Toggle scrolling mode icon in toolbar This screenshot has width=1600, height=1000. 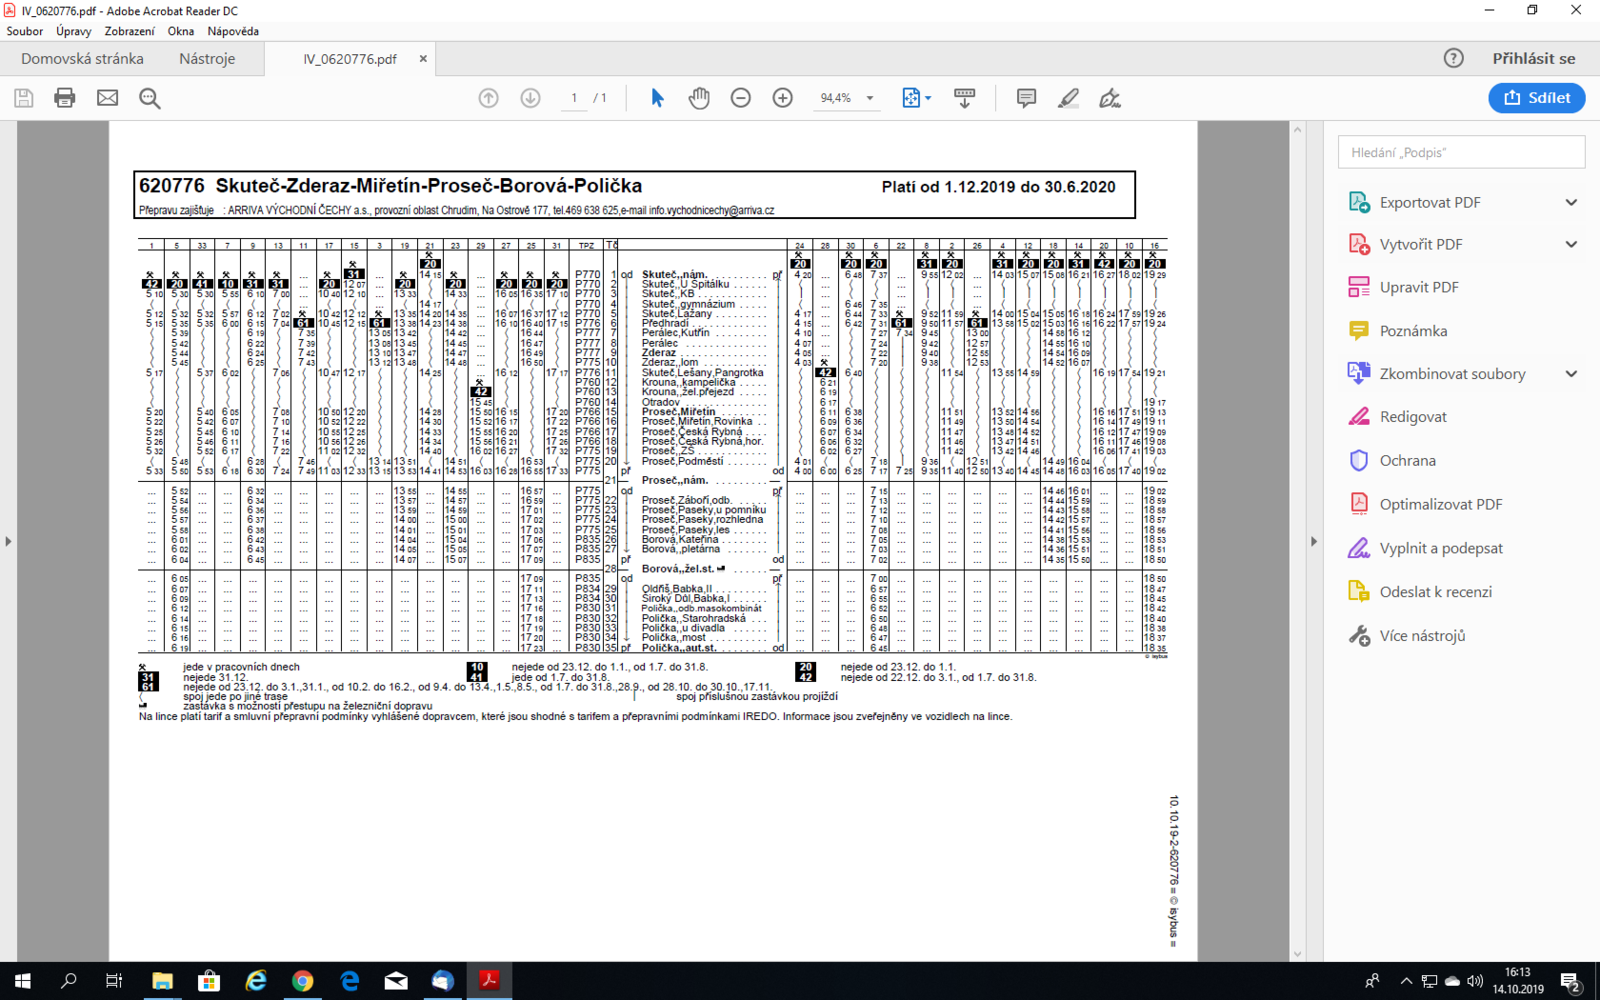click(x=965, y=98)
